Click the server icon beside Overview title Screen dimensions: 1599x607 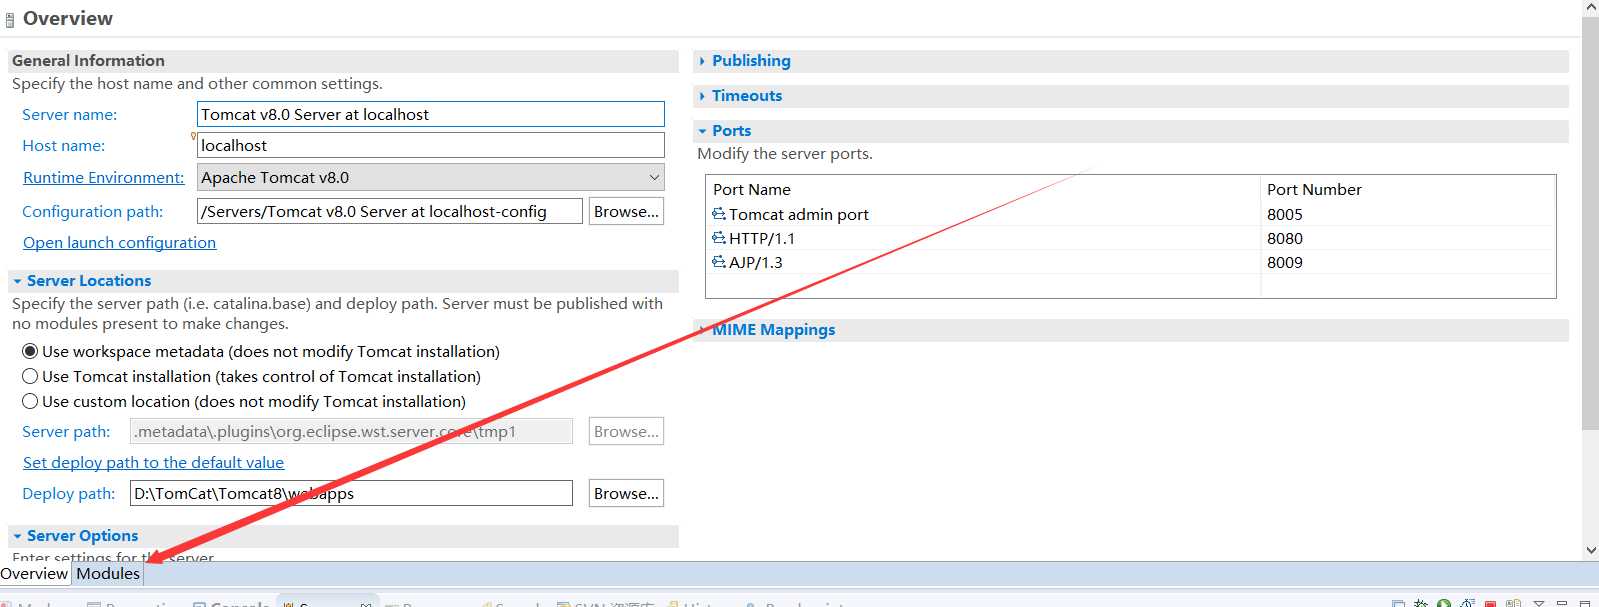click(x=10, y=20)
